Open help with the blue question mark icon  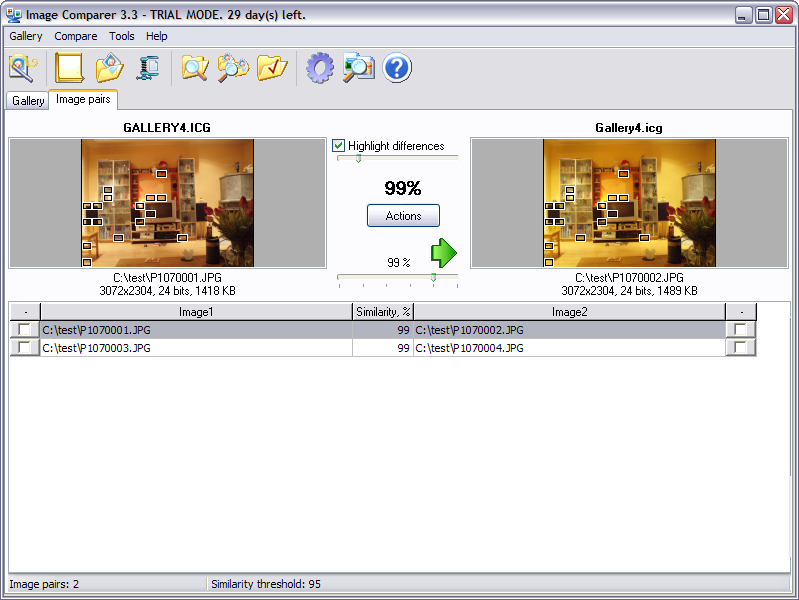tap(397, 68)
